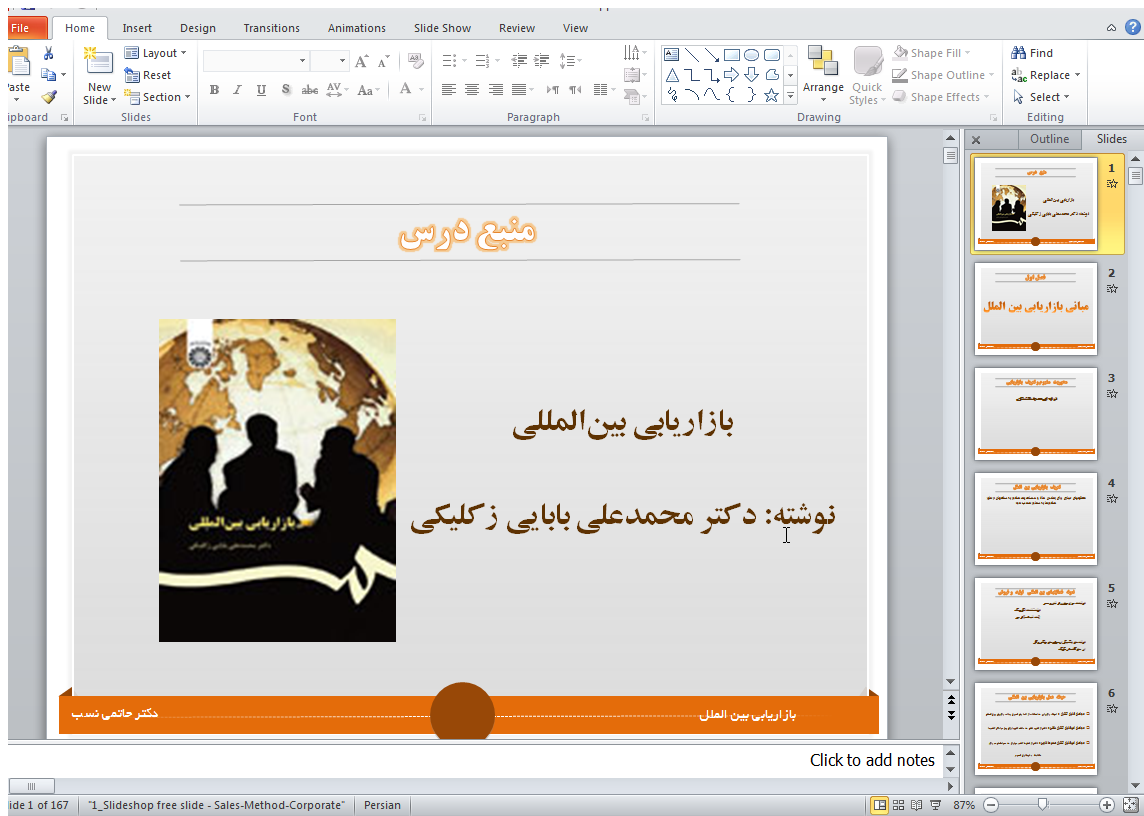1144x816 pixels.
Task: Open the Shape Outline dropdown
Action: point(943,74)
